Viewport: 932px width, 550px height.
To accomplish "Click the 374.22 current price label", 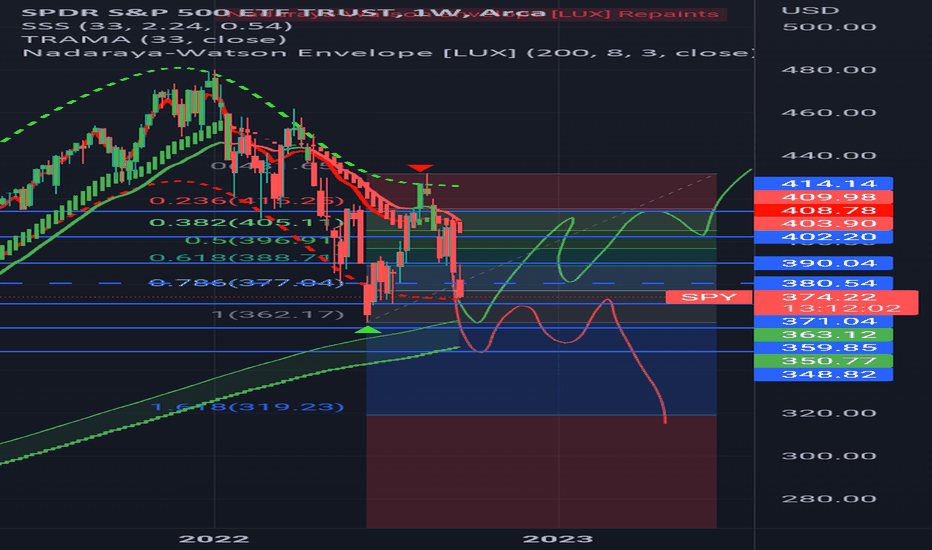I will click(829, 297).
